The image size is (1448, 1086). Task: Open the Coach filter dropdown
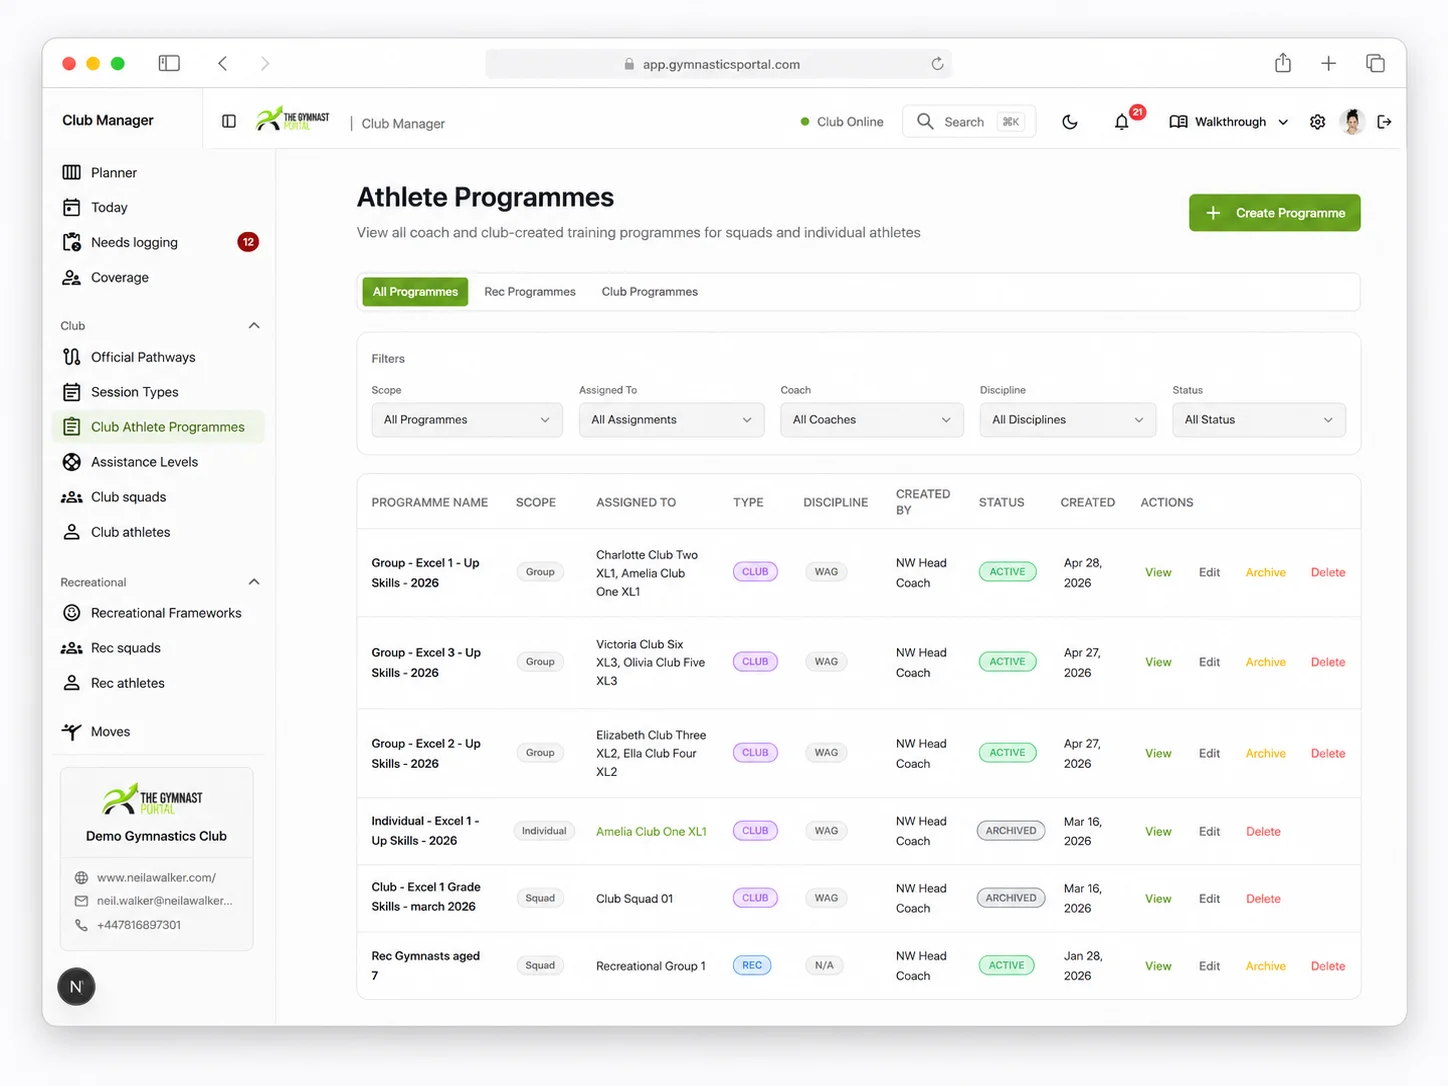pyautogui.click(x=872, y=420)
